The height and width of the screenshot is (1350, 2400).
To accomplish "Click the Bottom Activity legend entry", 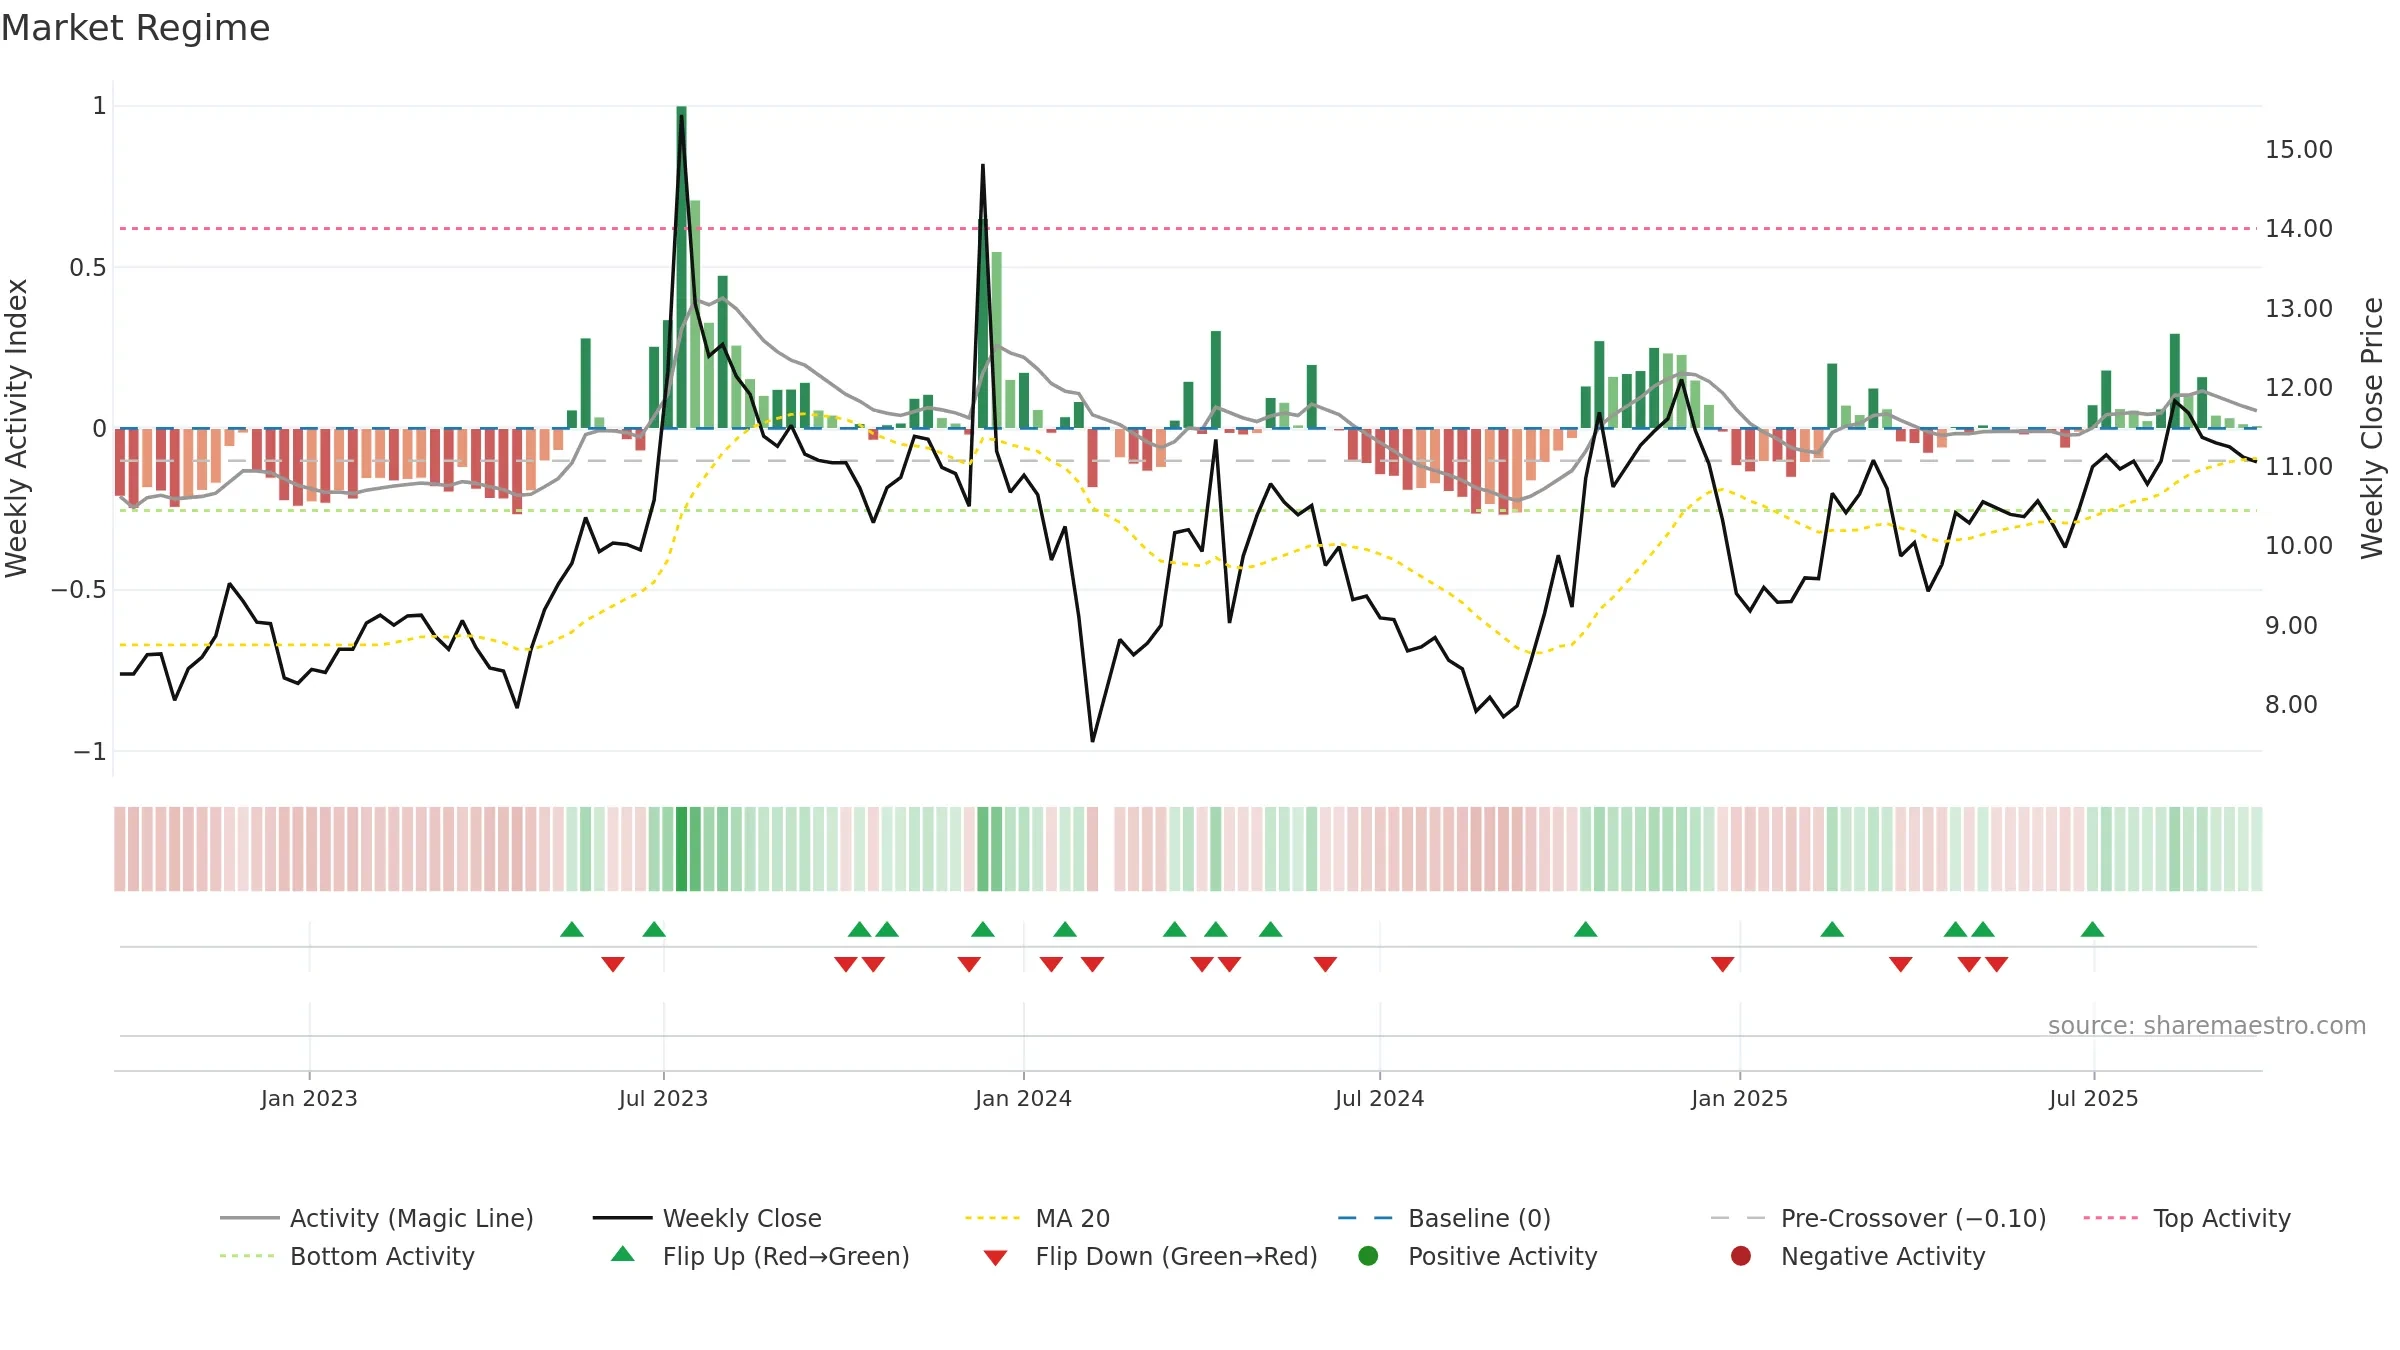I will [347, 1256].
